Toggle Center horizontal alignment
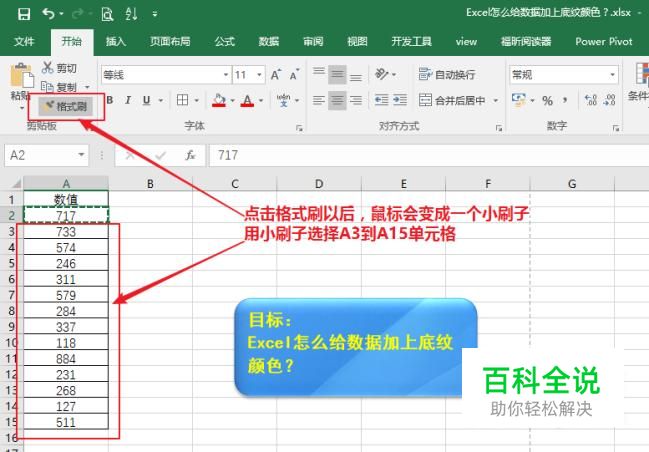The height and width of the screenshot is (452, 649). click(x=337, y=100)
